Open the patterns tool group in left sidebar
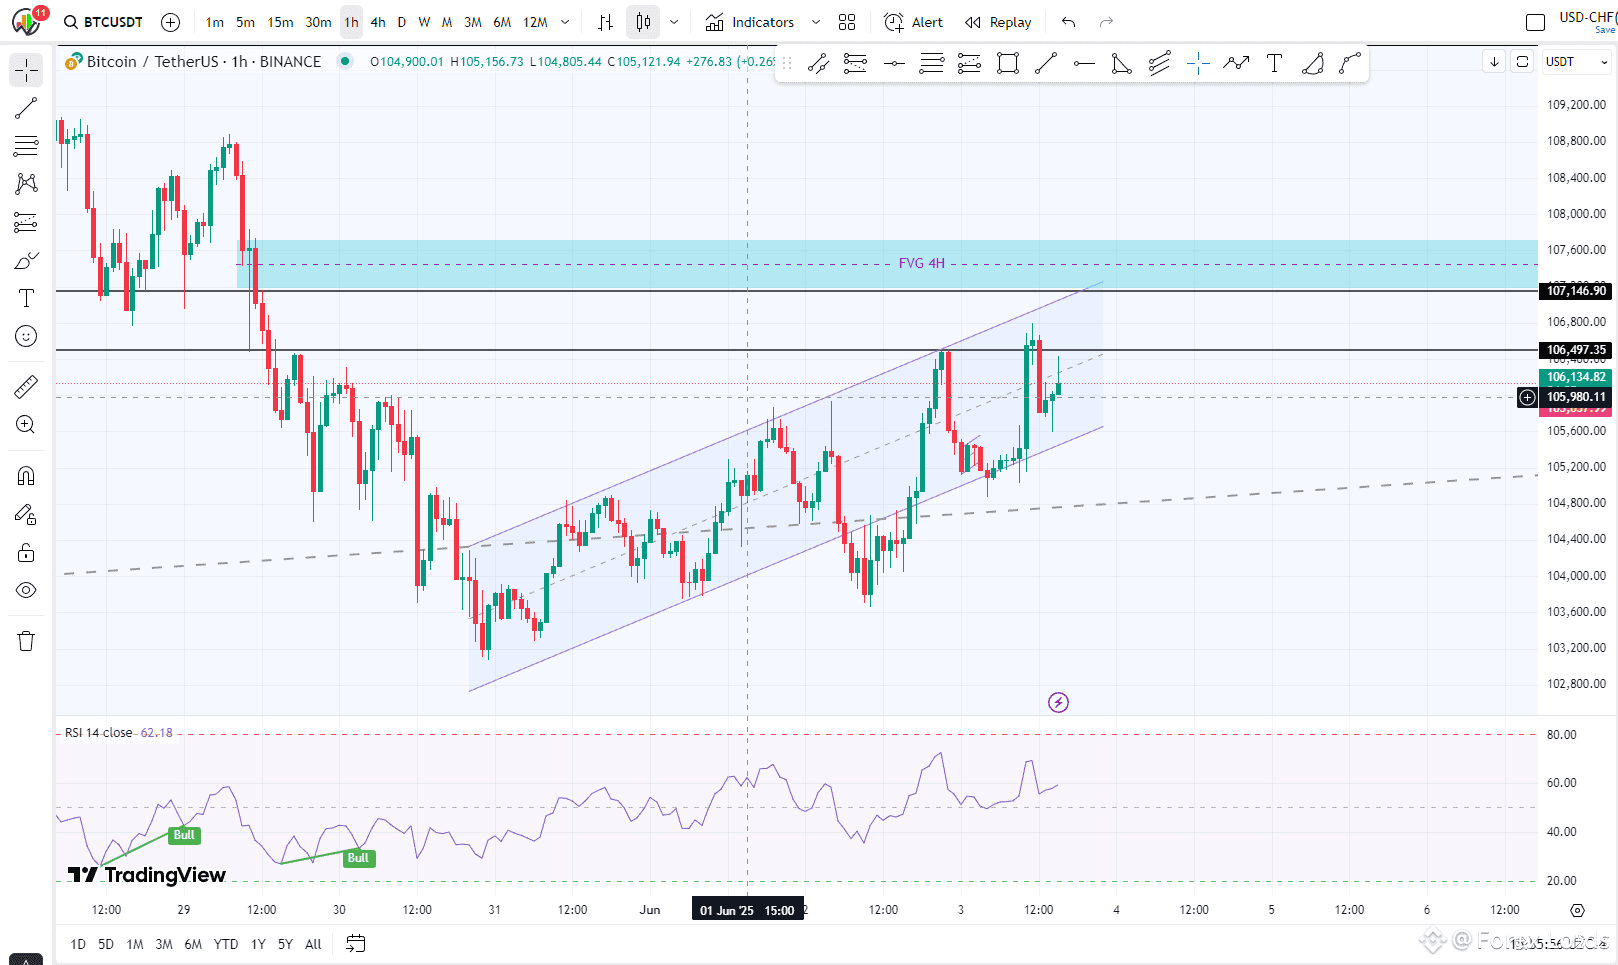Image resolution: width=1618 pixels, height=965 pixels. tap(26, 184)
